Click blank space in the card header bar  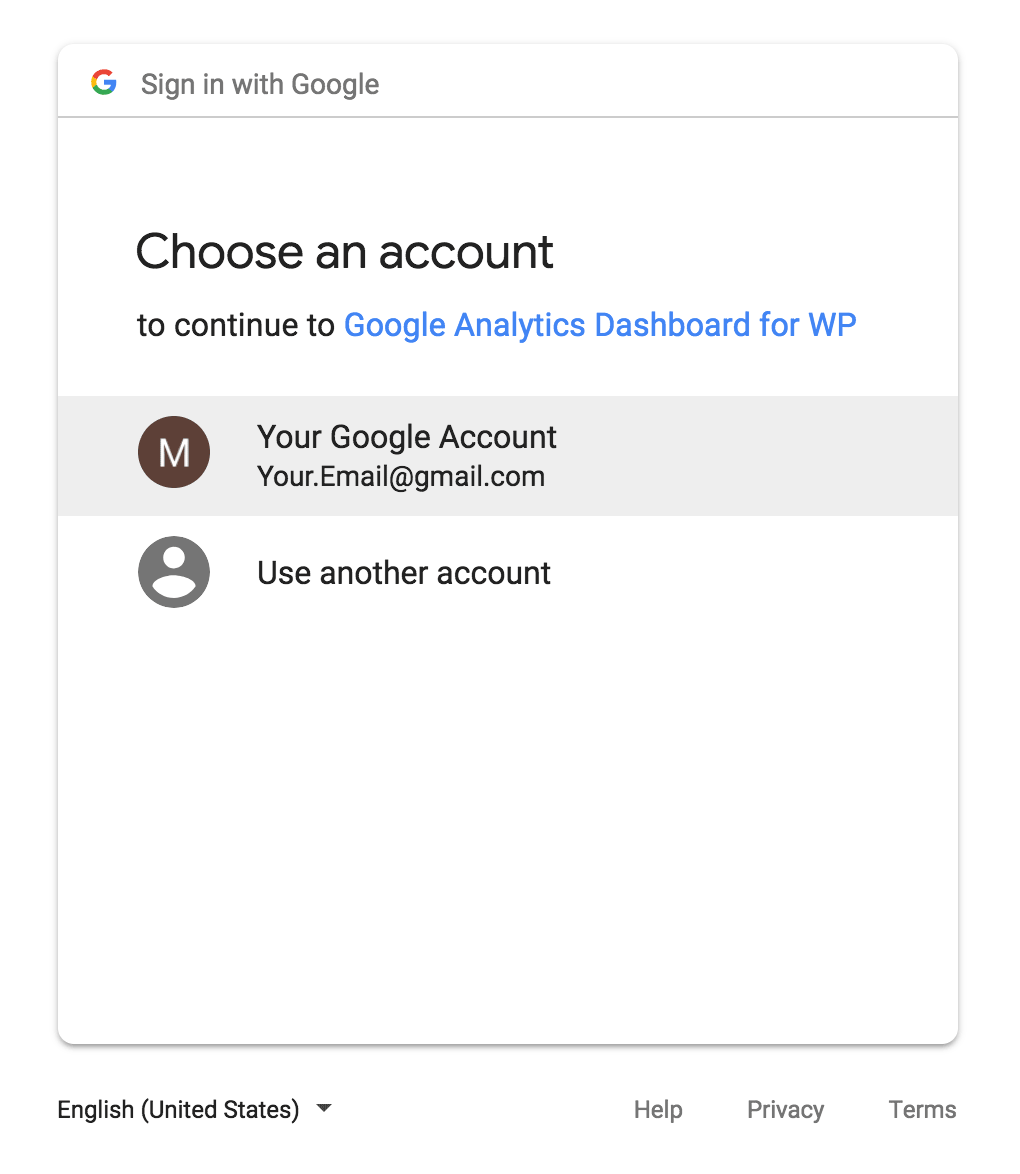coord(667,82)
